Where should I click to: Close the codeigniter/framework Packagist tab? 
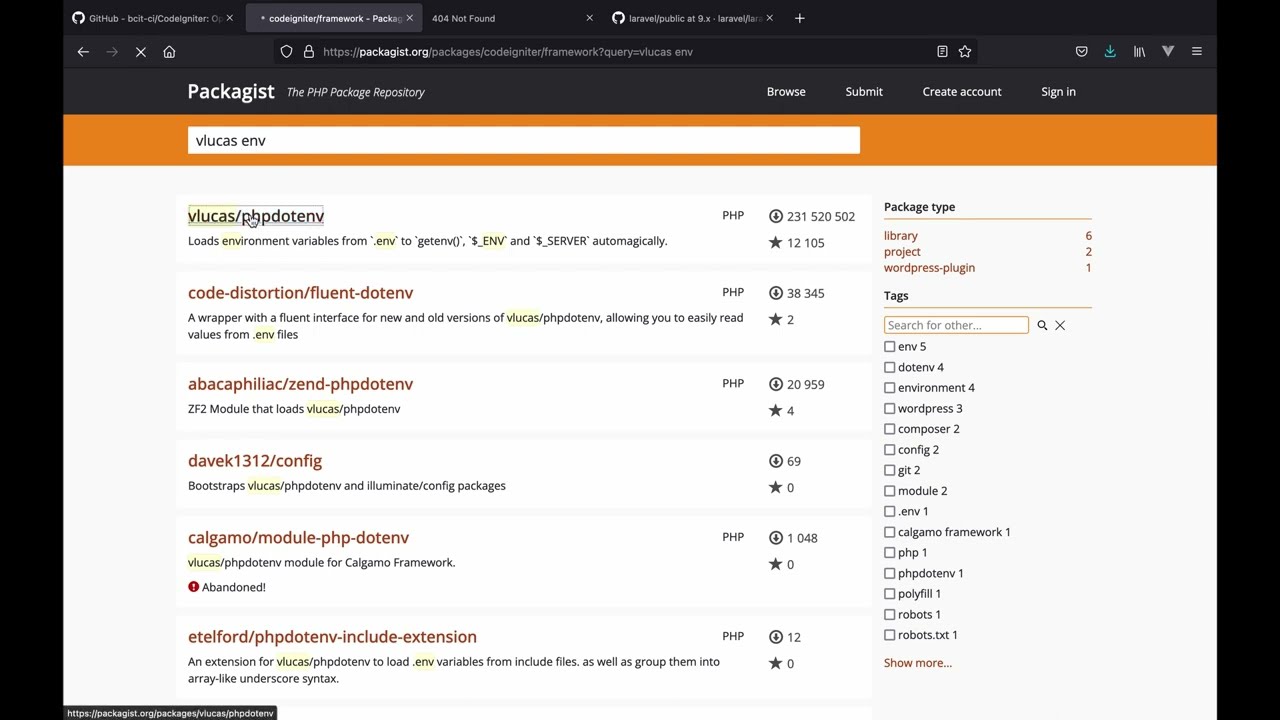[x=409, y=18]
